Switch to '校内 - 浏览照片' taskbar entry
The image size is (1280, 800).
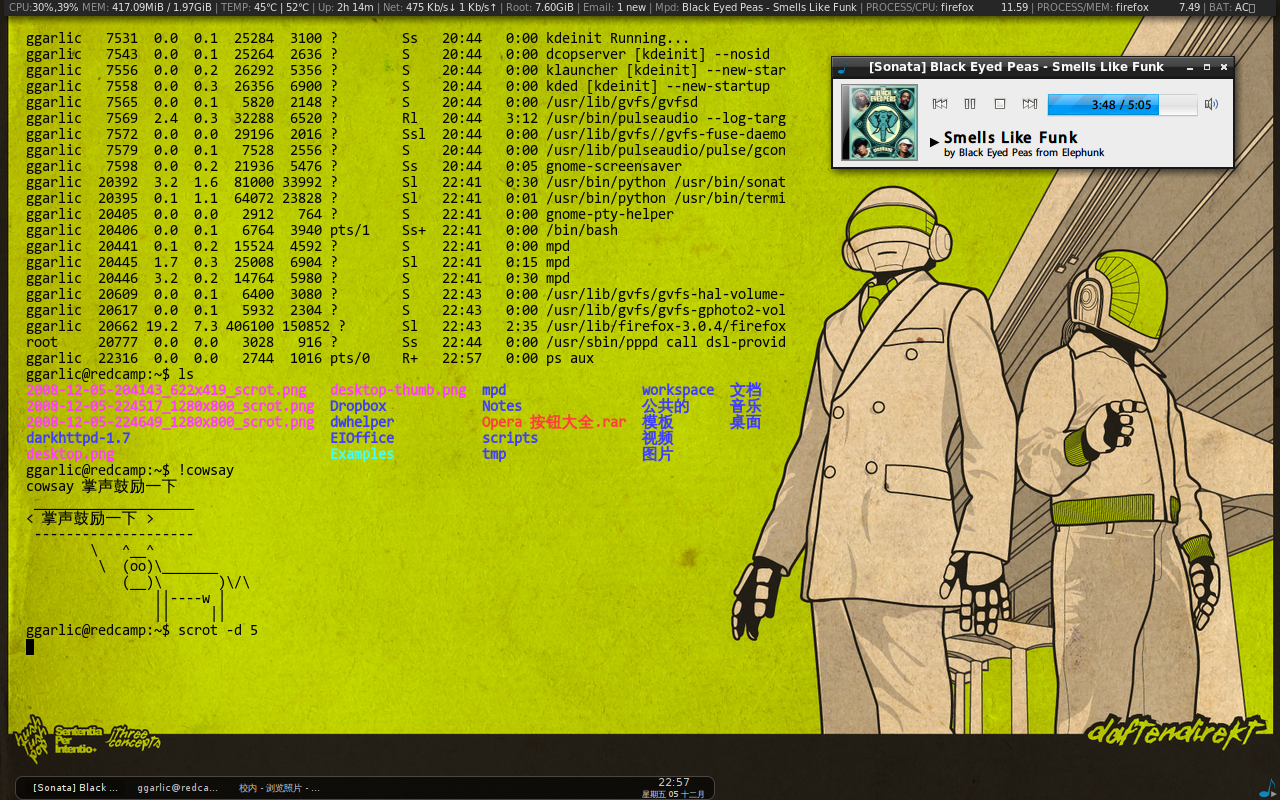pos(279,788)
